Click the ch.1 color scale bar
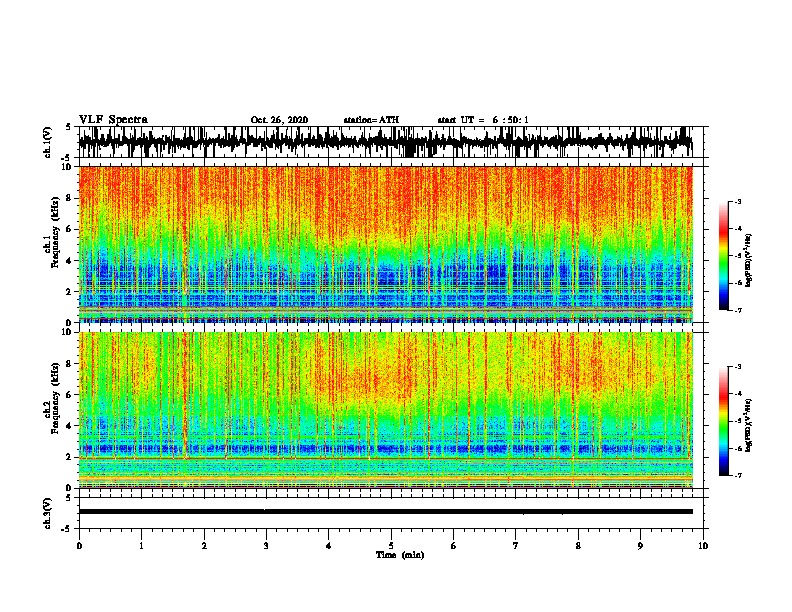Image resolution: width=792 pixels, height=612 pixels. click(x=723, y=256)
